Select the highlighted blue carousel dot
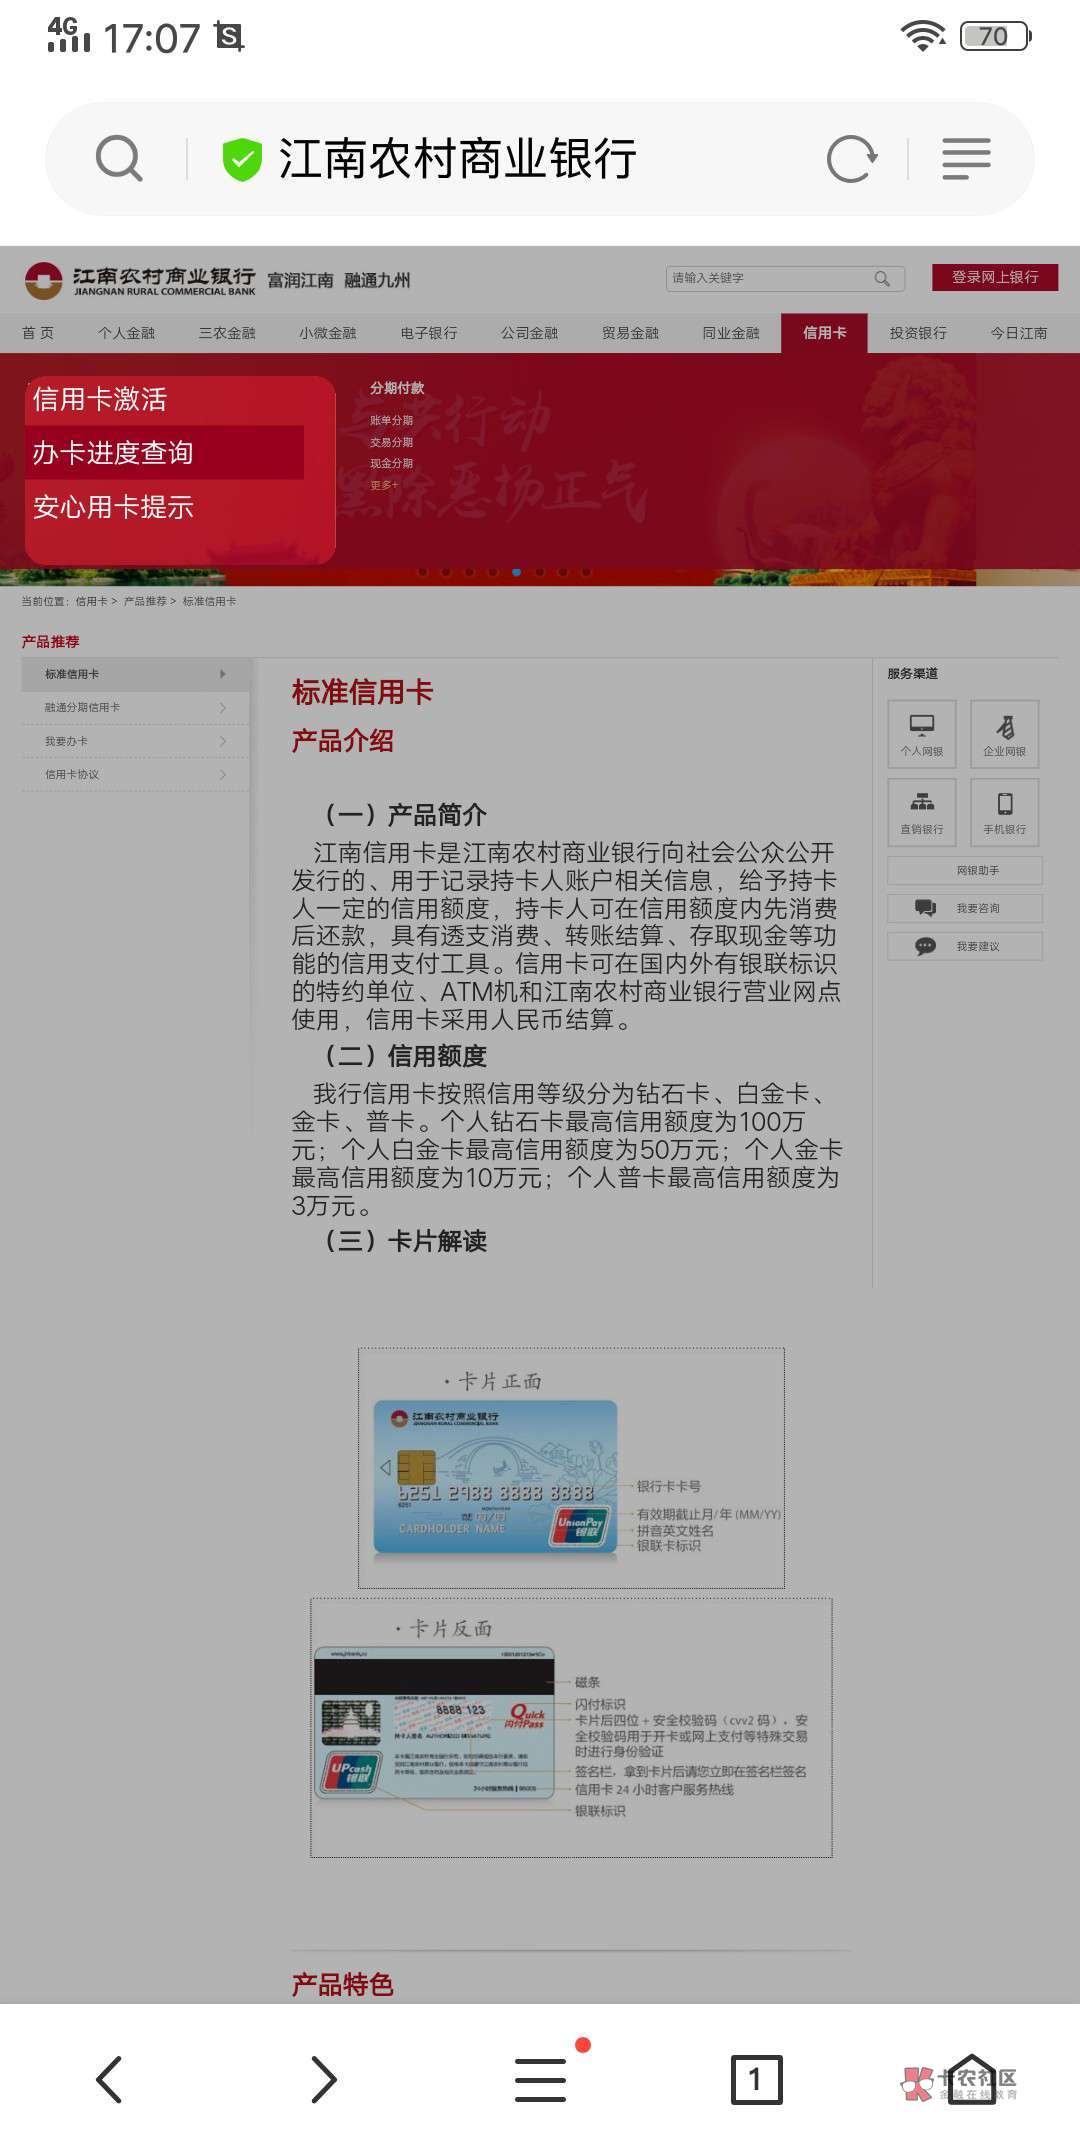The height and width of the screenshot is (2154, 1080). click(516, 572)
